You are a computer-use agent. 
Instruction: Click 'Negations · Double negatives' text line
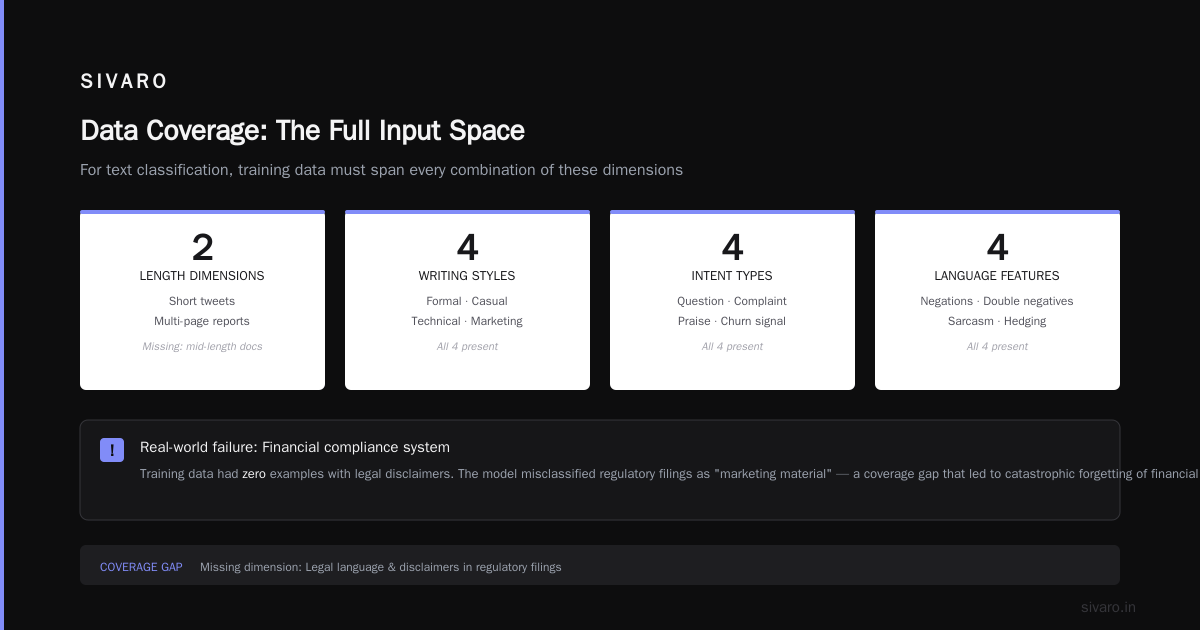997,301
